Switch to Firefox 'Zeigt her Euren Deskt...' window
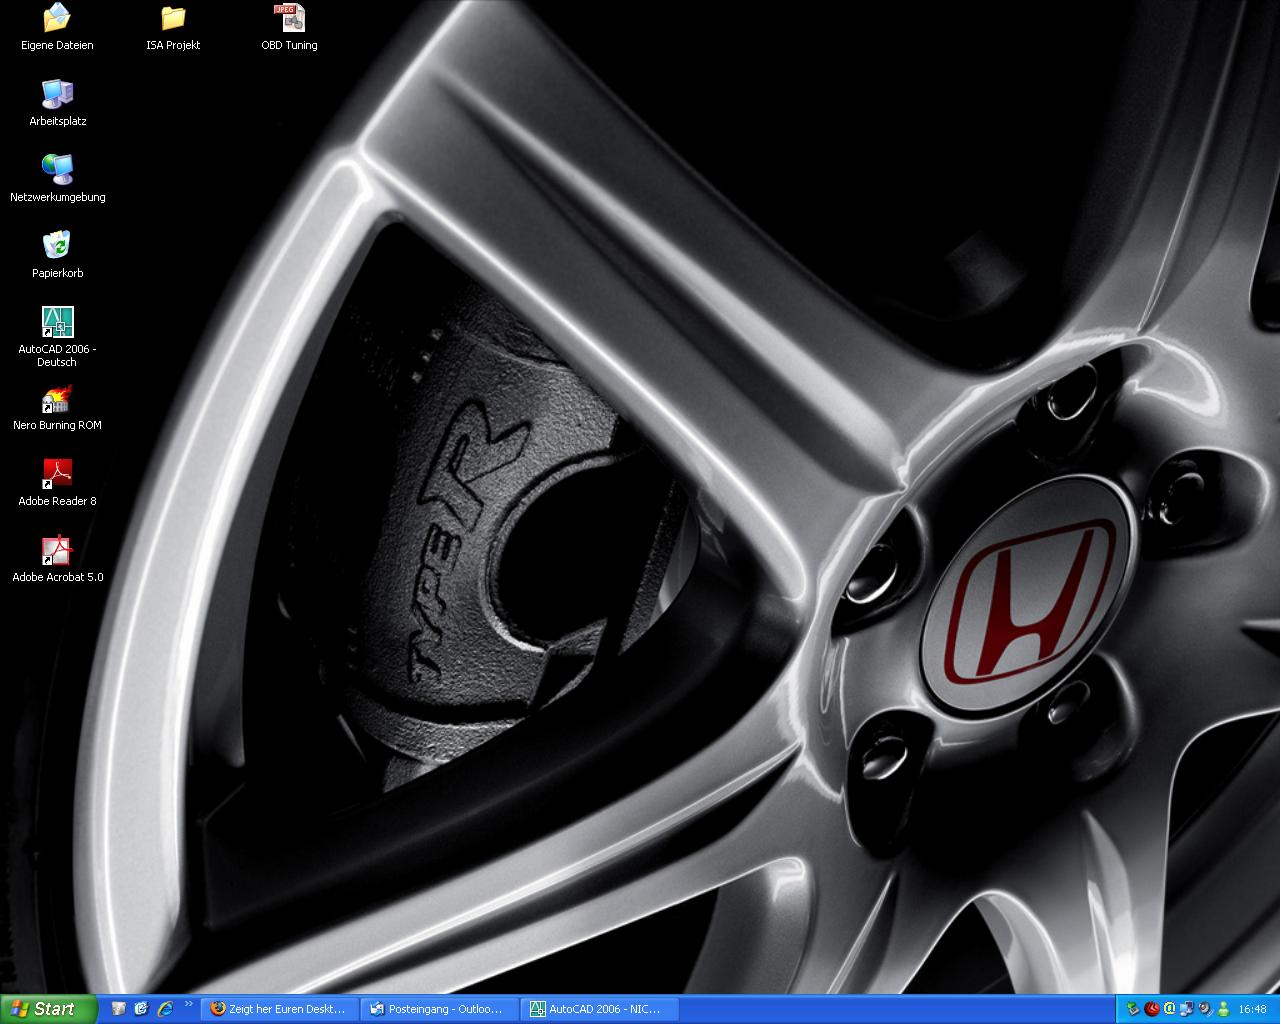 pos(279,1009)
